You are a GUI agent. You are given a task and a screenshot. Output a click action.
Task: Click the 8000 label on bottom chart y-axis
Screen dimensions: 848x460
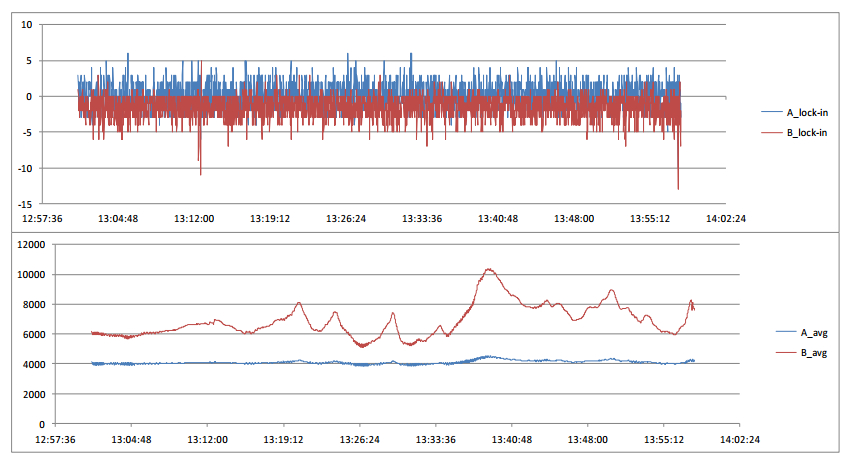point(32,305)
